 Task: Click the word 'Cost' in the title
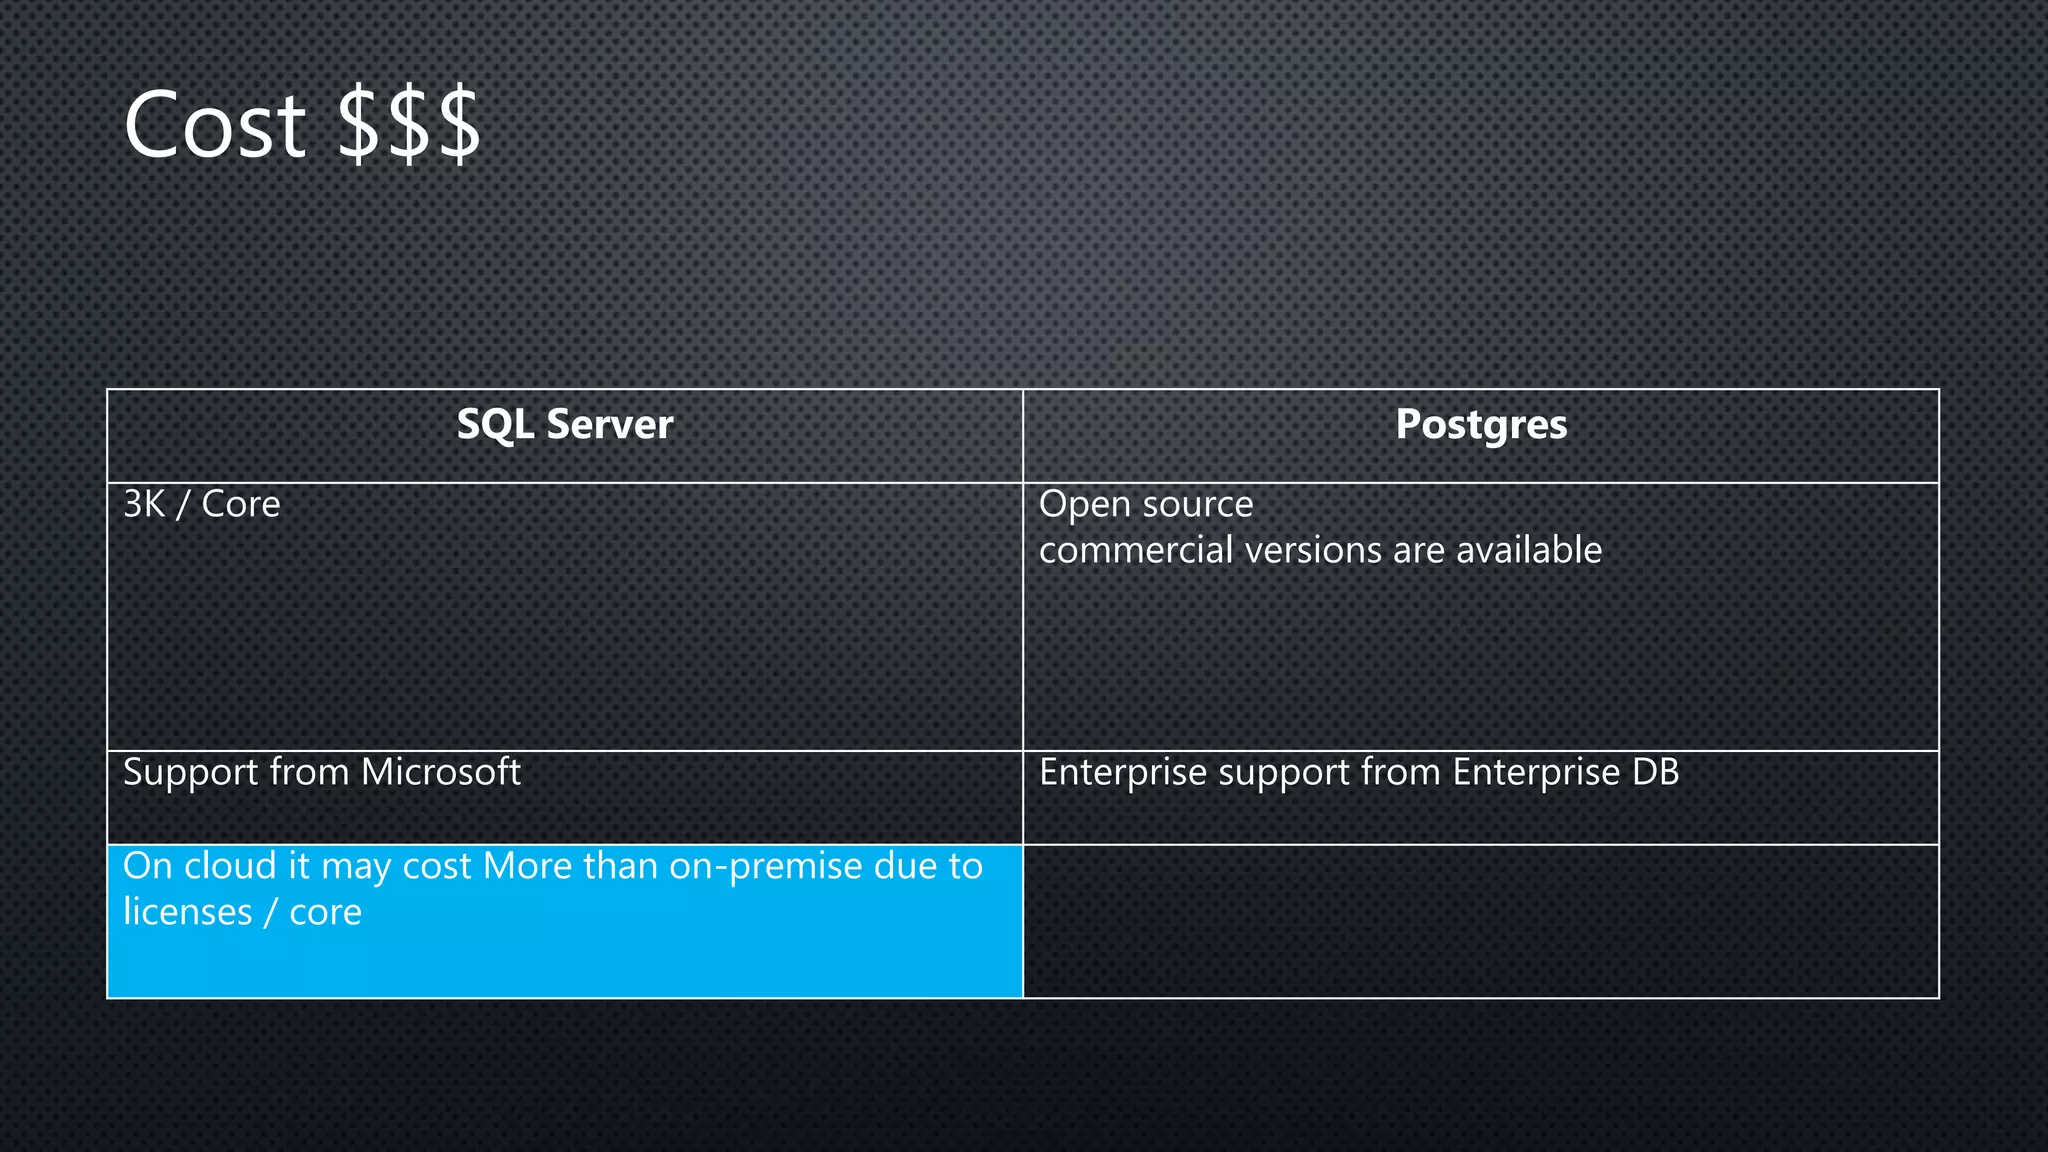pos(215,126)
